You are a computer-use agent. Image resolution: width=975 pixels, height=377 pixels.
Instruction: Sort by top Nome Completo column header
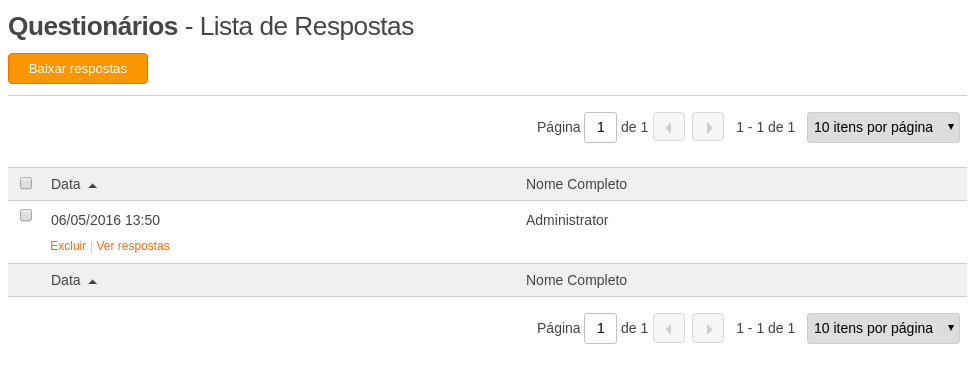(576, 184)
